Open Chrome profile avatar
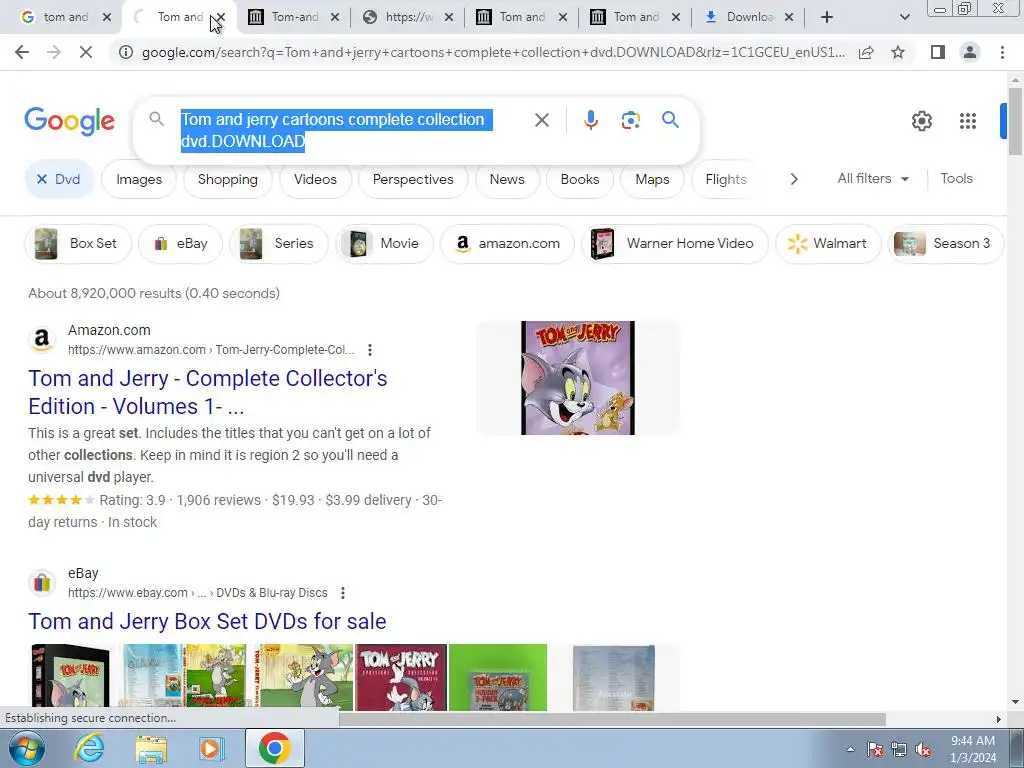 970,52
